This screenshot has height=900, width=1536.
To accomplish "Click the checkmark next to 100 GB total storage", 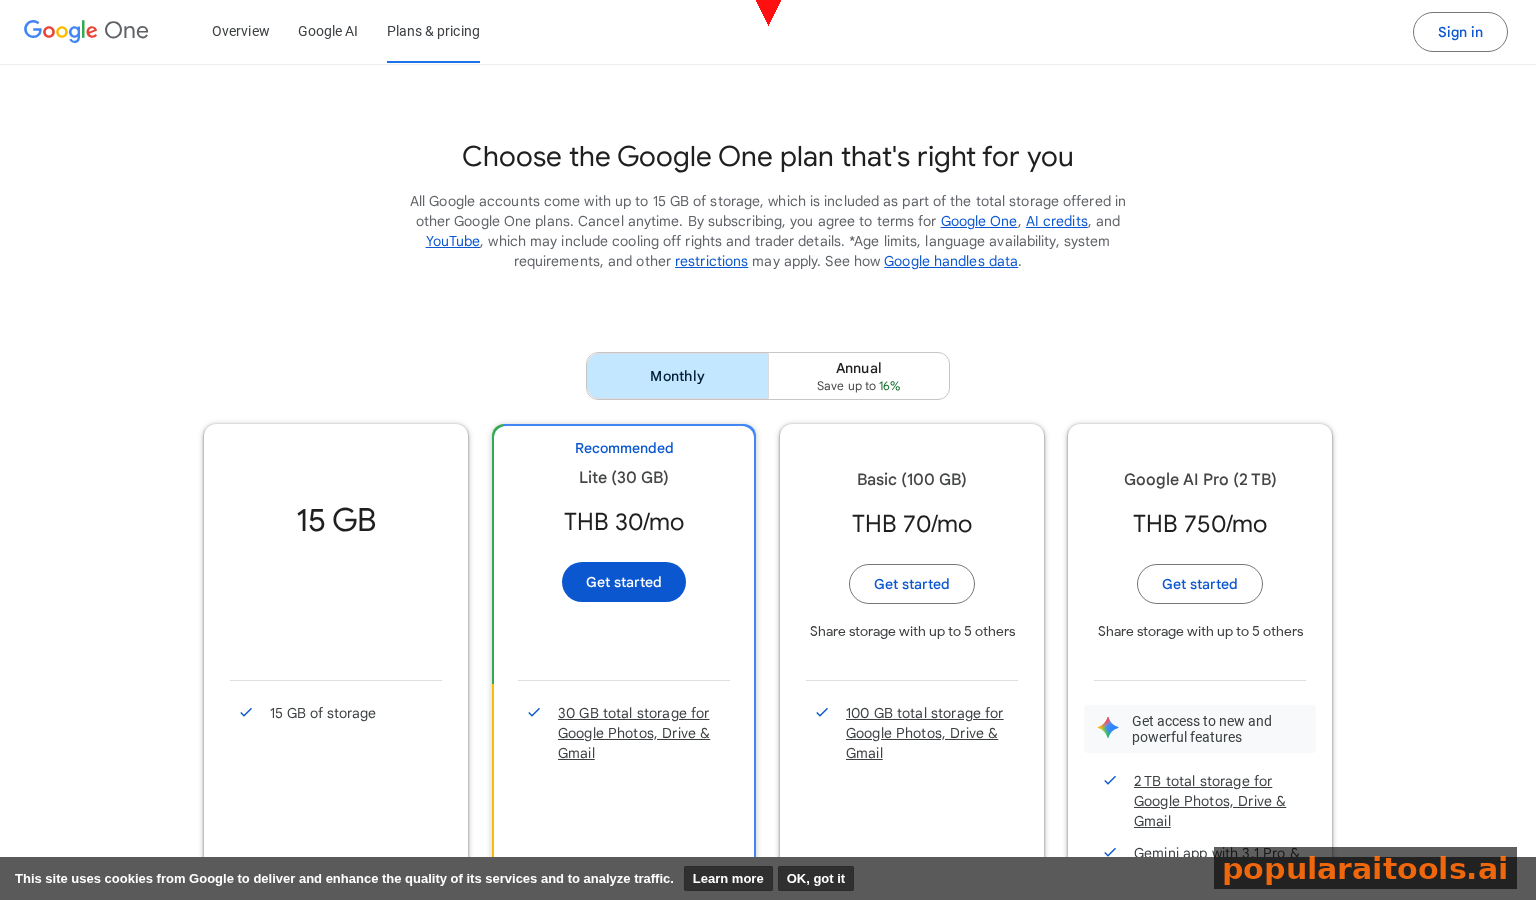I will (x=822, y=712).
